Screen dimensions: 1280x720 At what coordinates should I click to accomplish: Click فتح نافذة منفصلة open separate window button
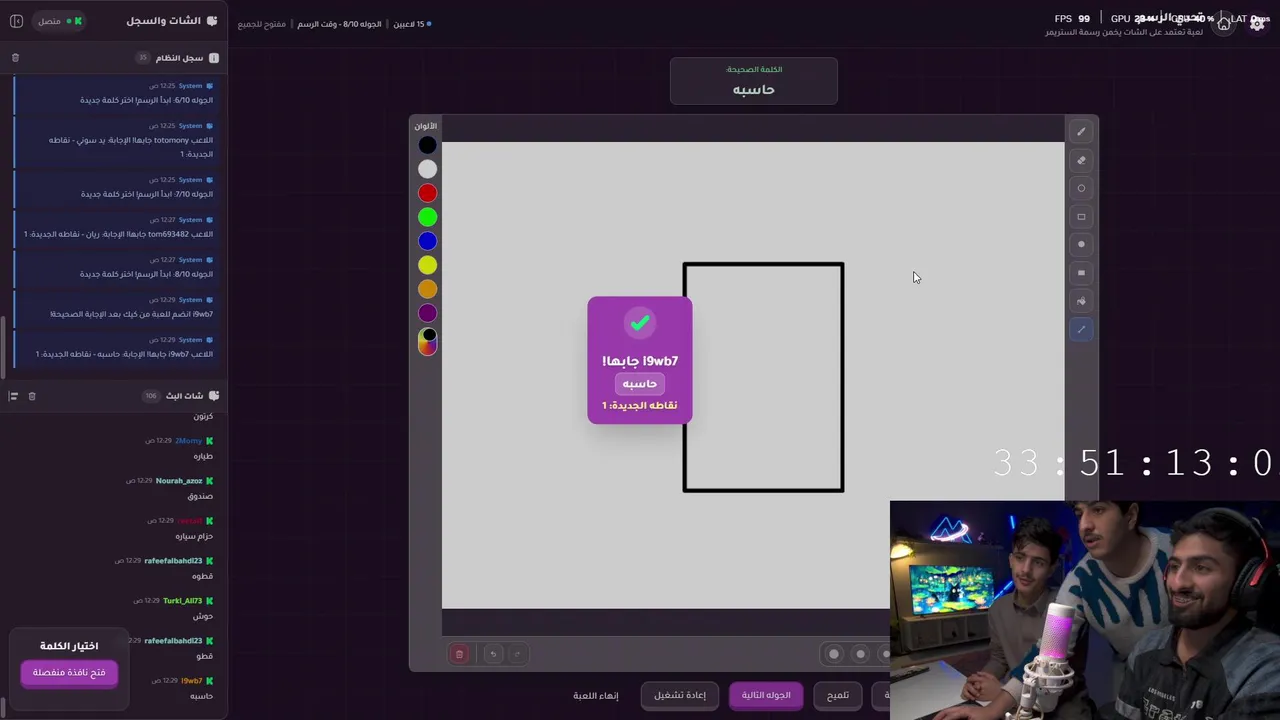tap(69, 673)
